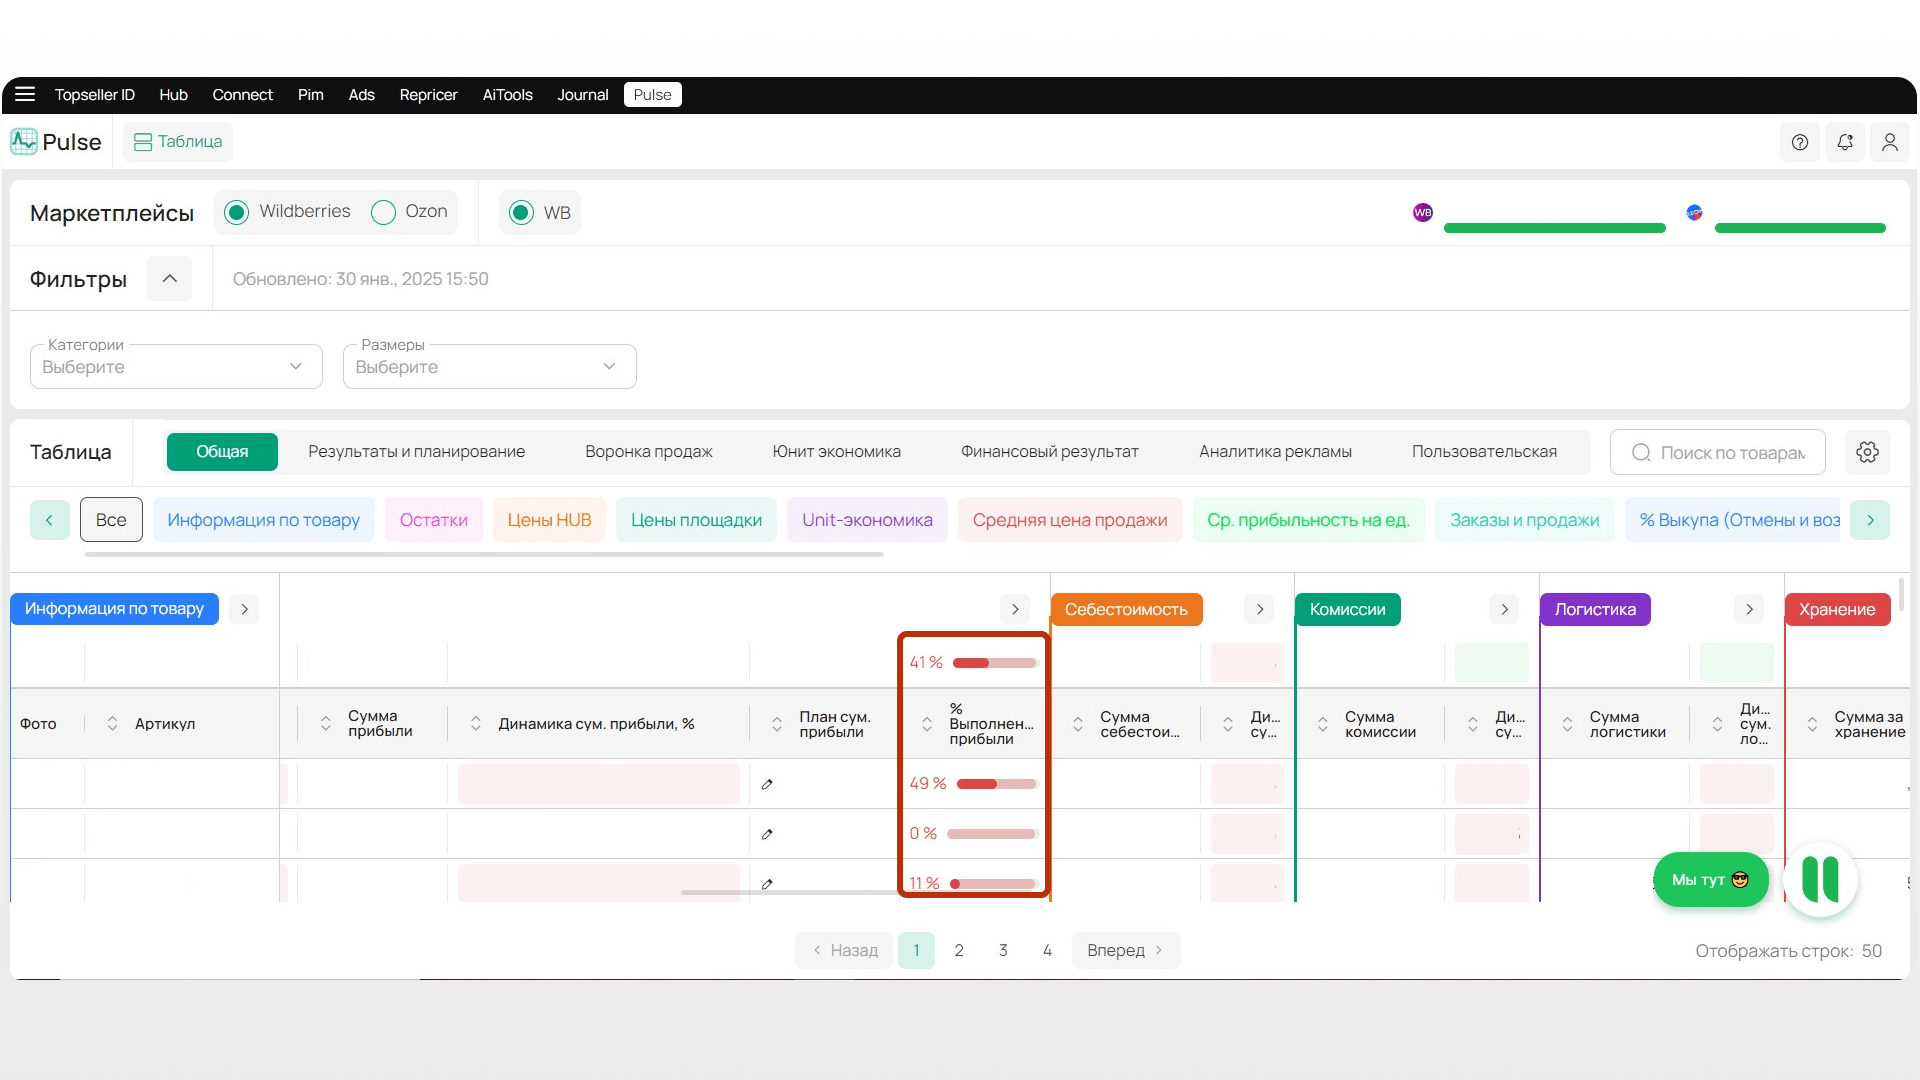This screenshot has height=1080, width=1920.
Task: Open the Мы тут chat button
Action: tap(1711, 880)
